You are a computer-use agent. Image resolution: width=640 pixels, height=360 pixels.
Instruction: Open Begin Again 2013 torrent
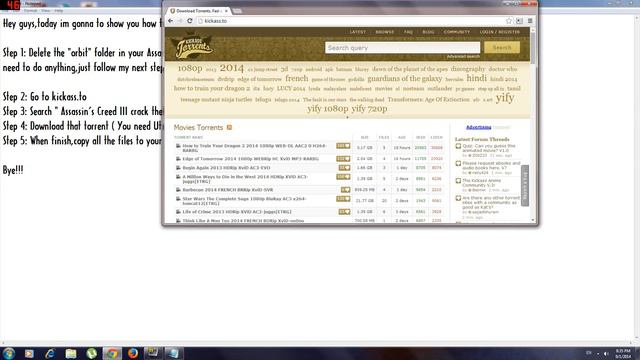(x=226, y=168)
